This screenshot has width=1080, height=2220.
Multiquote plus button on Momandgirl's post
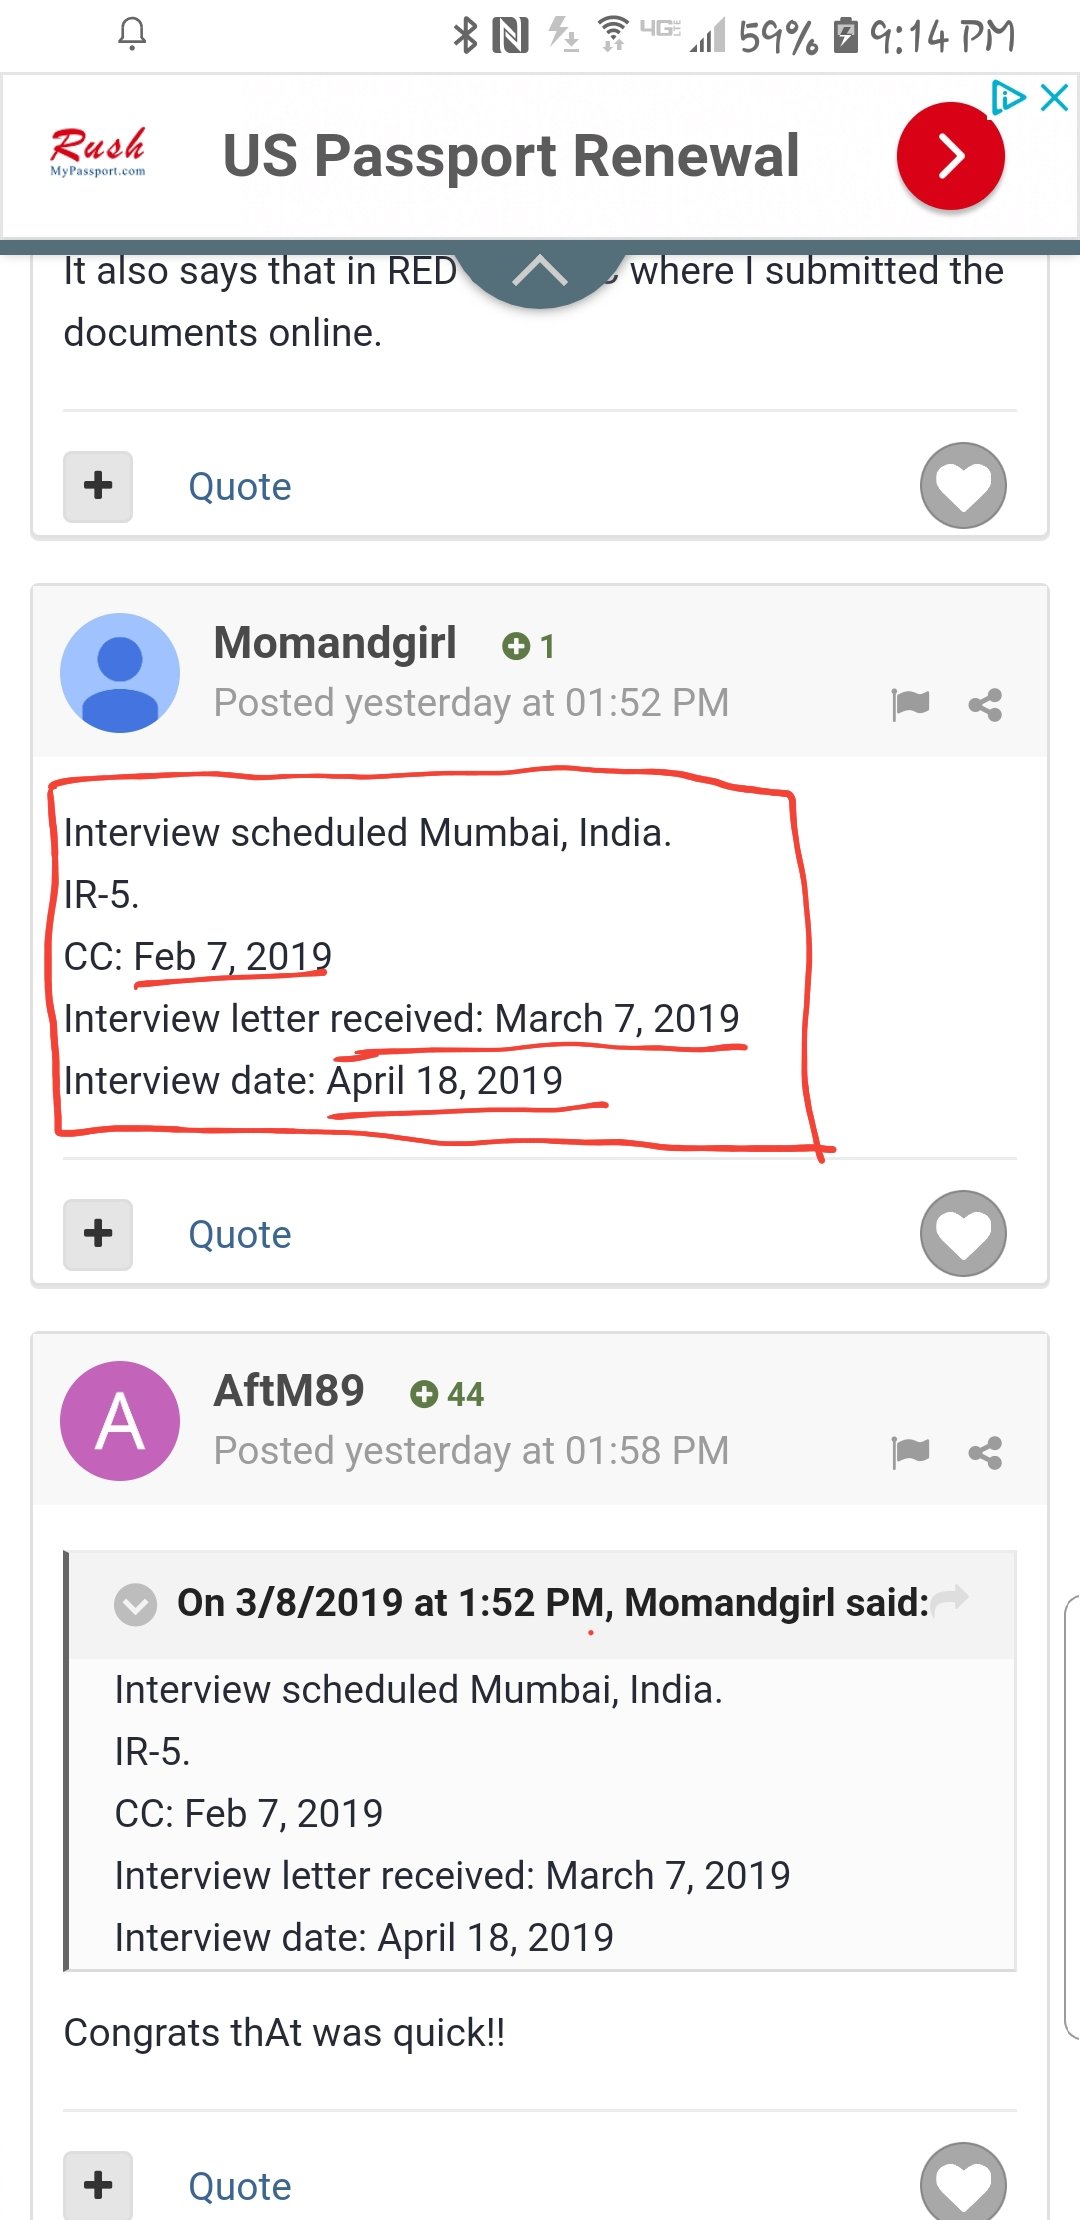98,1234
